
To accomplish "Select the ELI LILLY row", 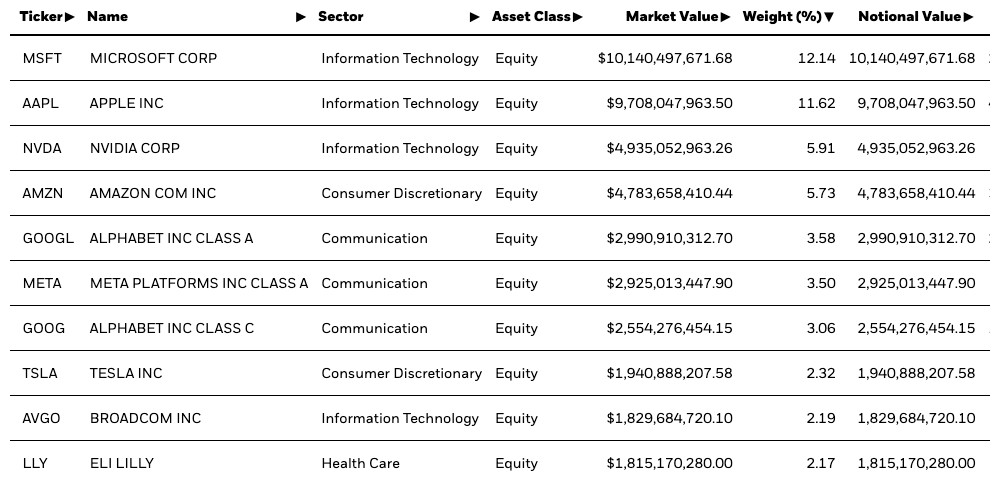I will (500, 463).
